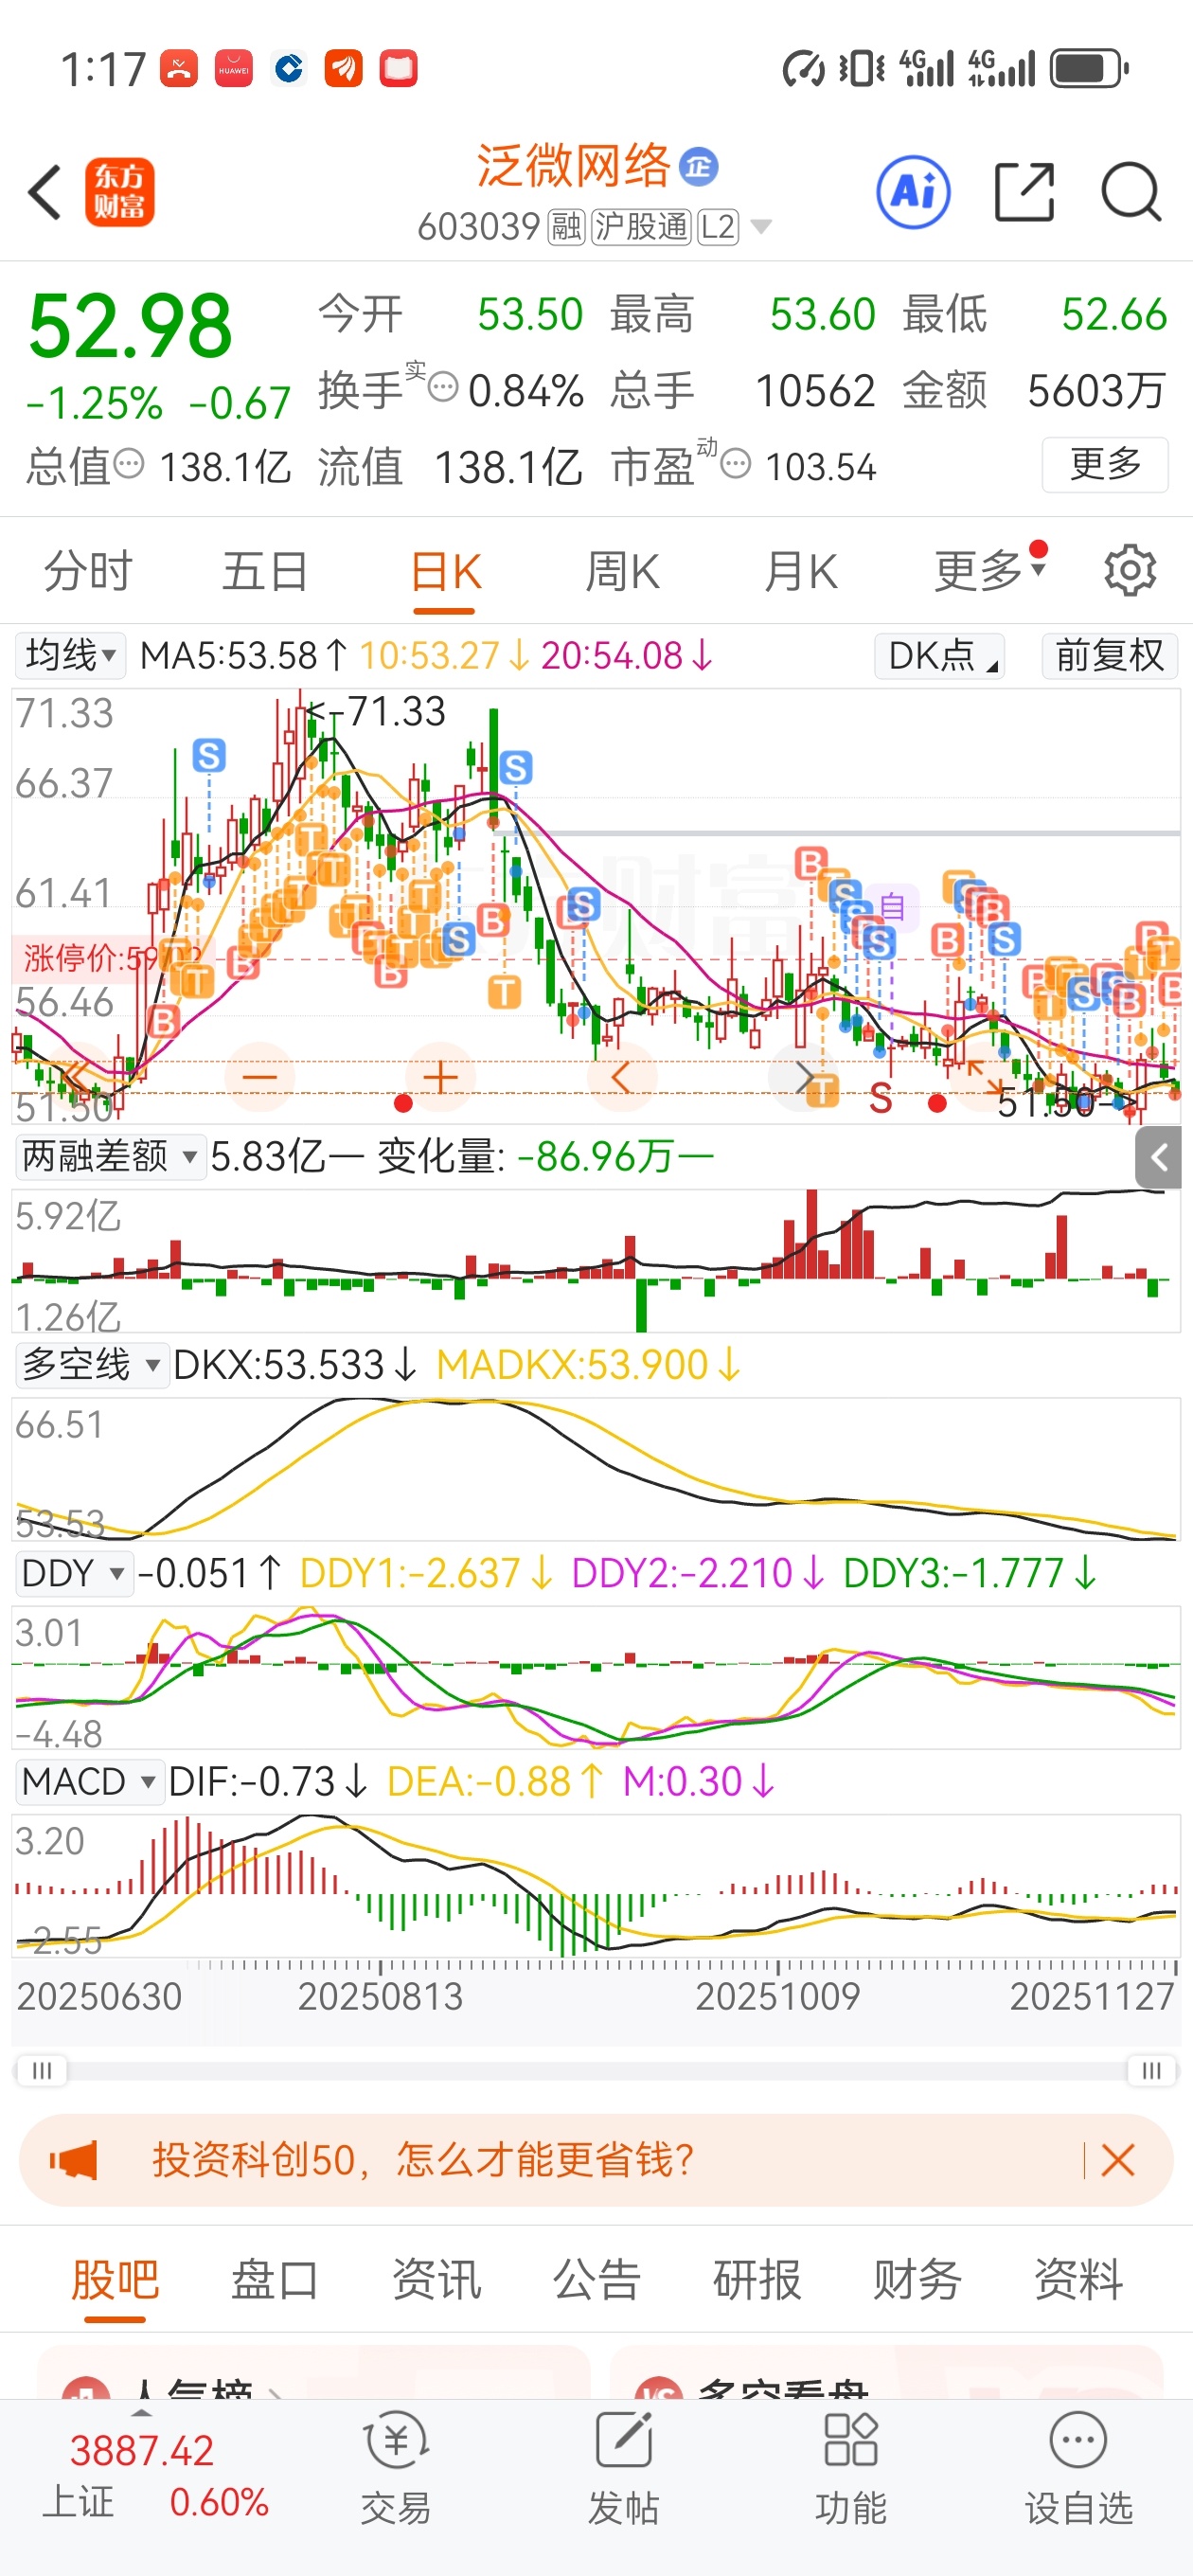Open the 东方财富 logo home
The image size is (1193, 2576).
coord(120,192)
